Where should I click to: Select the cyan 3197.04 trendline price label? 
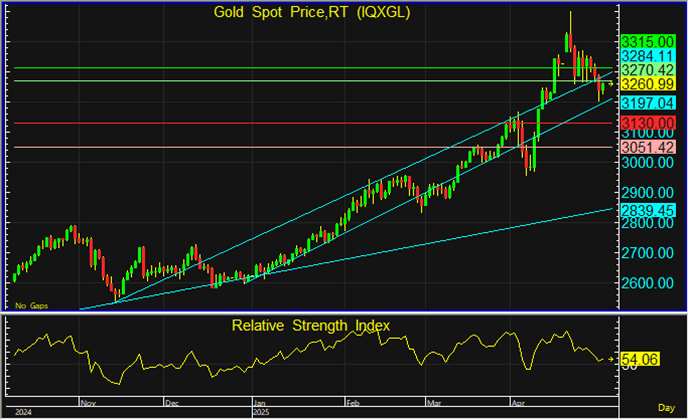coord(647,103)
